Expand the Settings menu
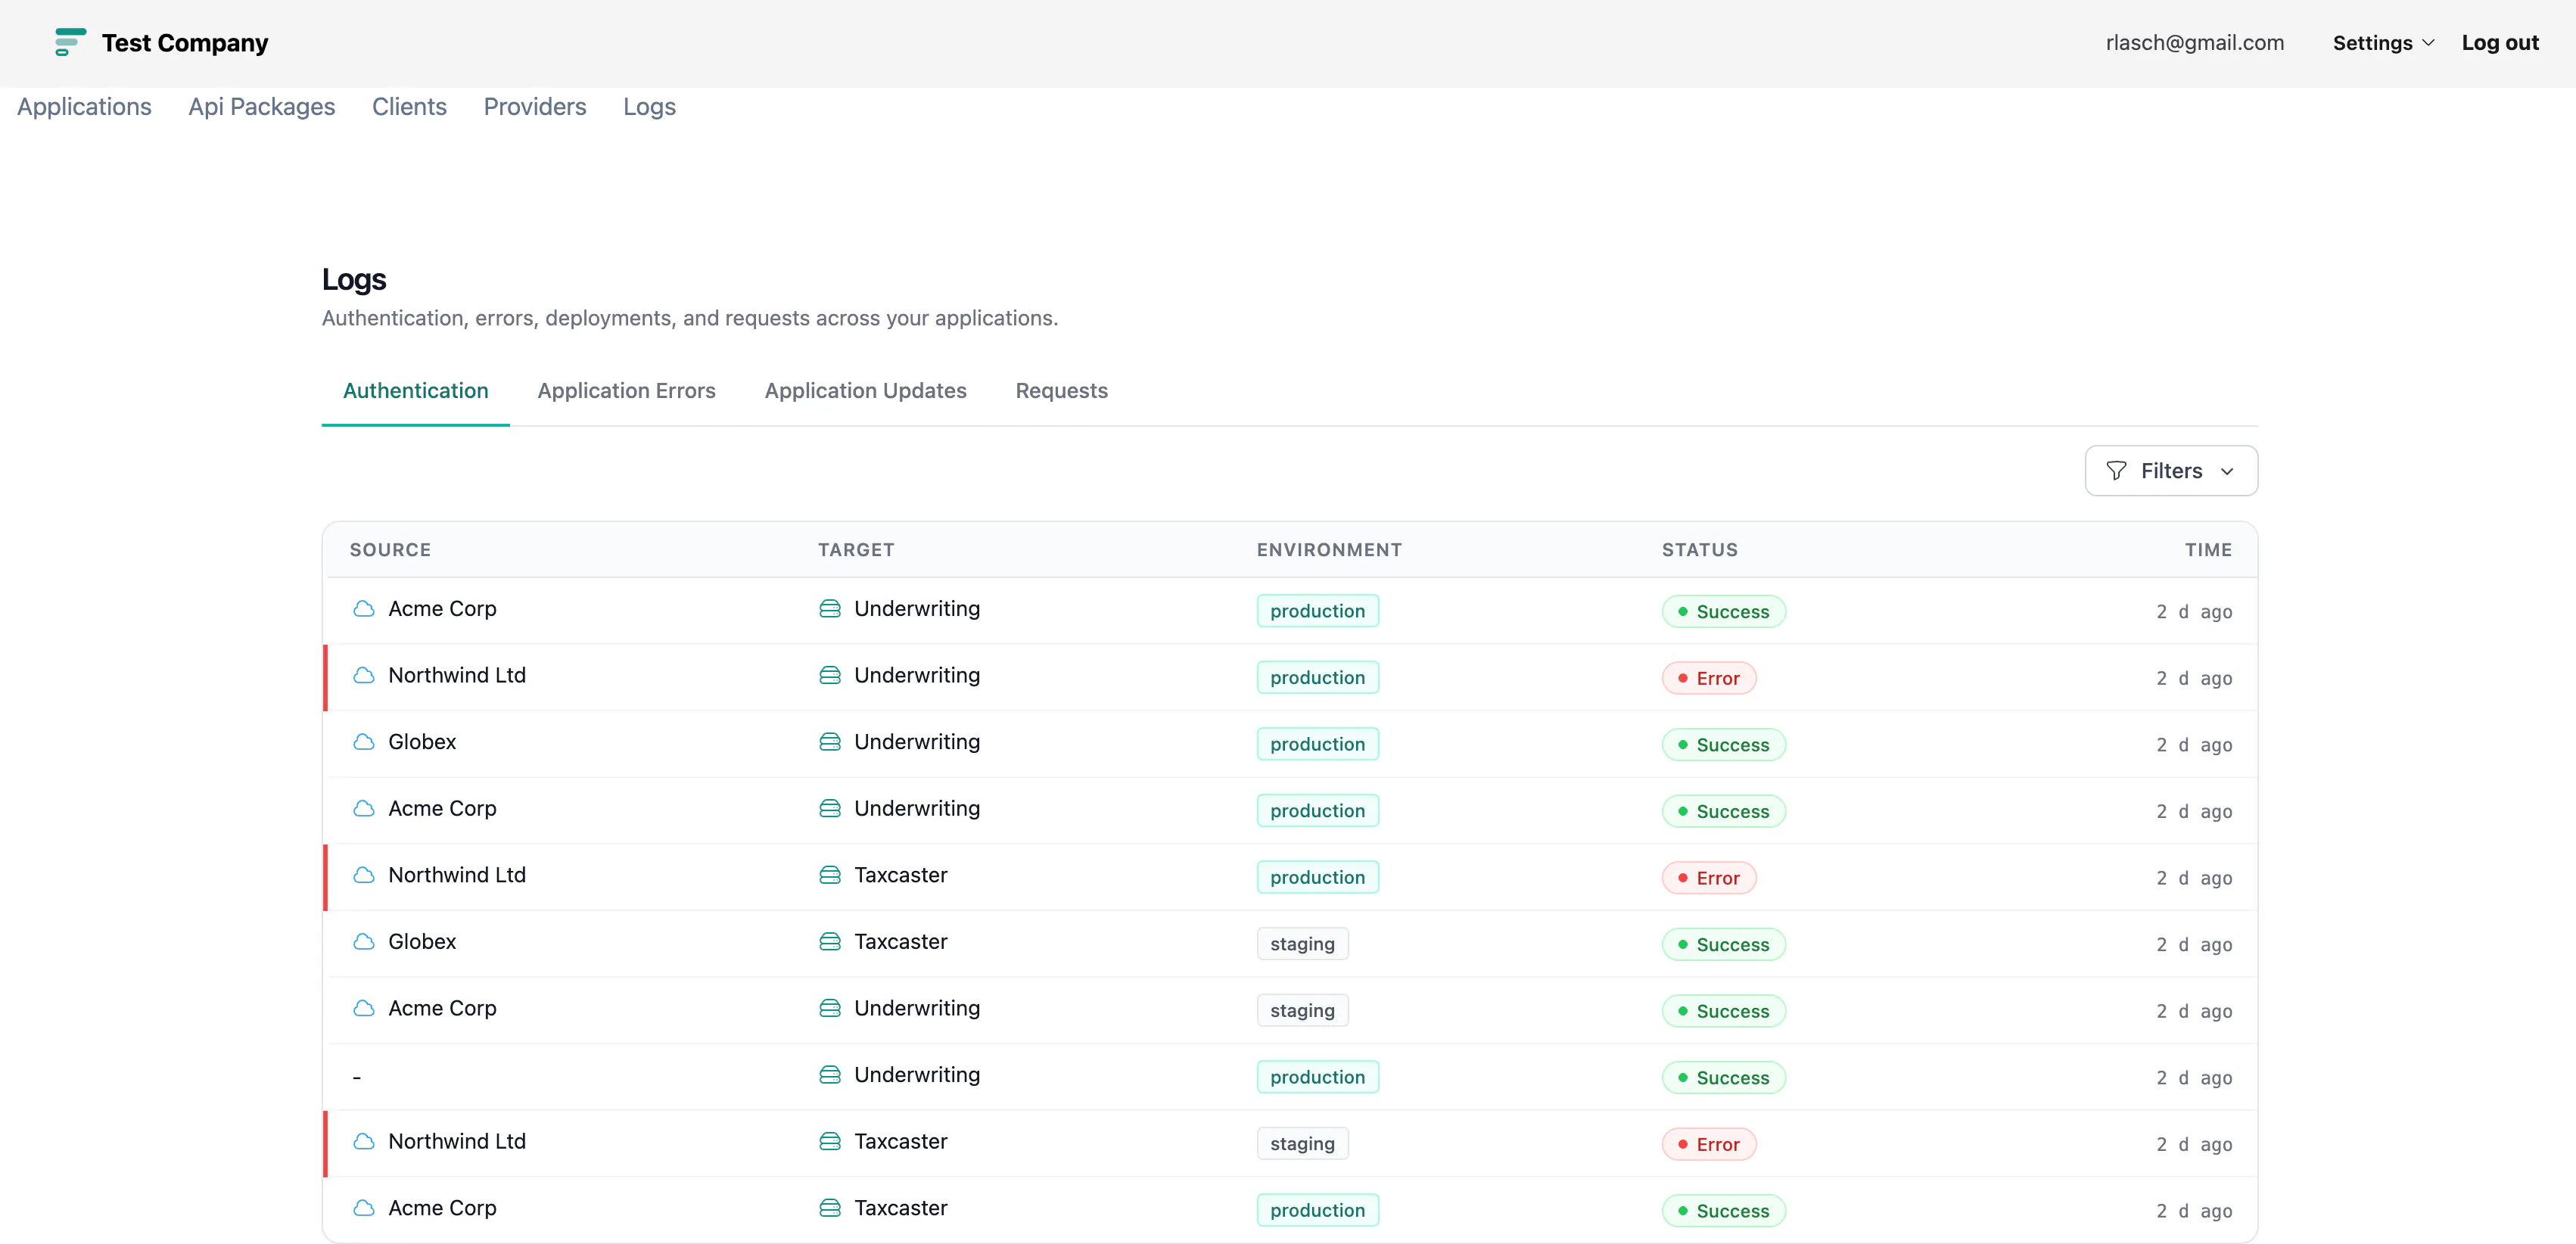Viewport: 2576px width, 1244px height. 2383,43
